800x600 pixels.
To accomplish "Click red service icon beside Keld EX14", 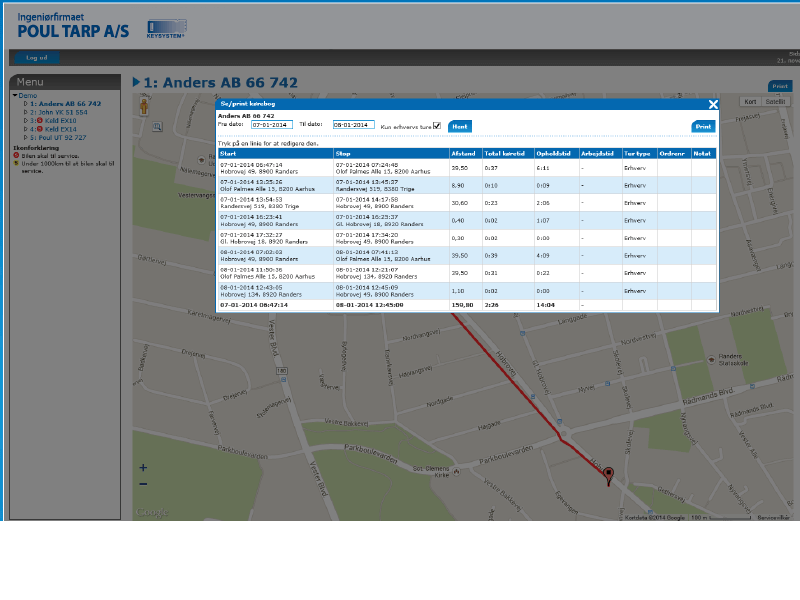I will point(41,129).
